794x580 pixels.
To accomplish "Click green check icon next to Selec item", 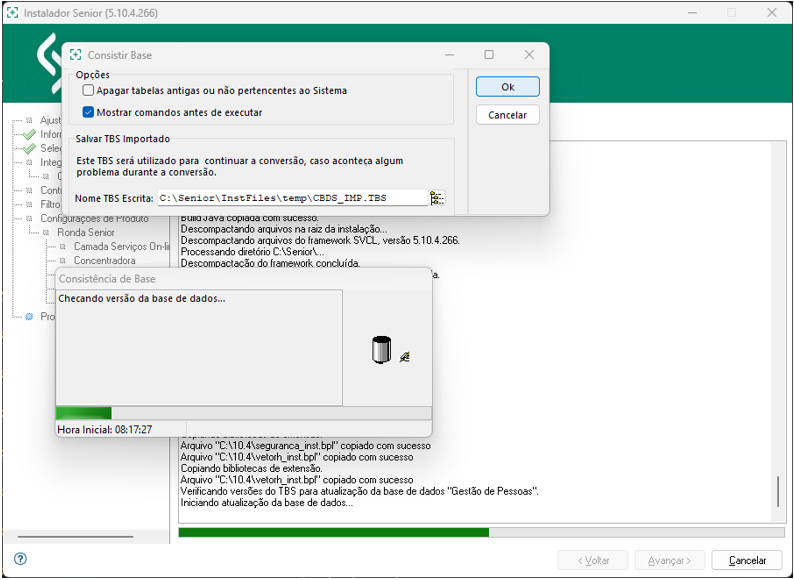I will click(x=29, y=148).
